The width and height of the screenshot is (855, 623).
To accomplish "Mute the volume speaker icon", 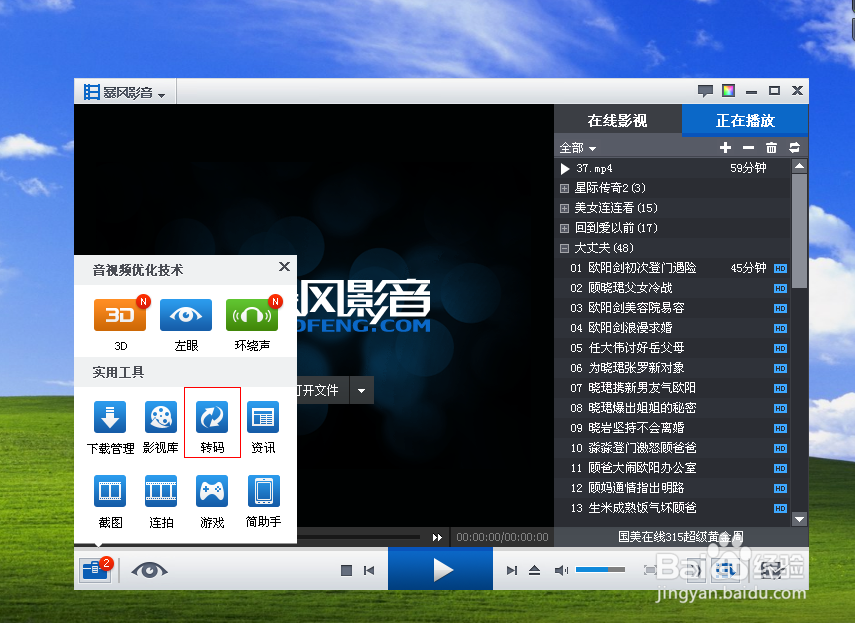I will click(x=561, y=570).
